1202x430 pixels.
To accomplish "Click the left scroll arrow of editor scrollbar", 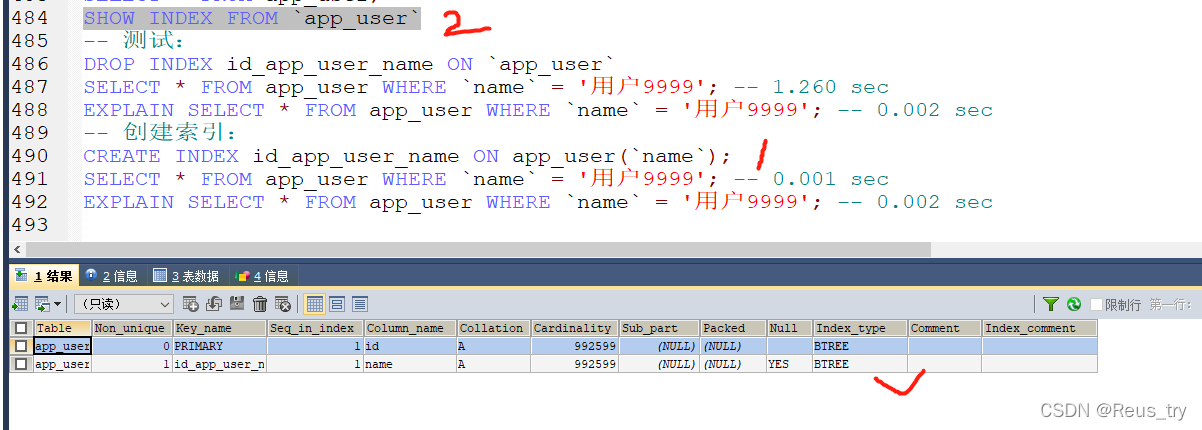I will (15, 249).
